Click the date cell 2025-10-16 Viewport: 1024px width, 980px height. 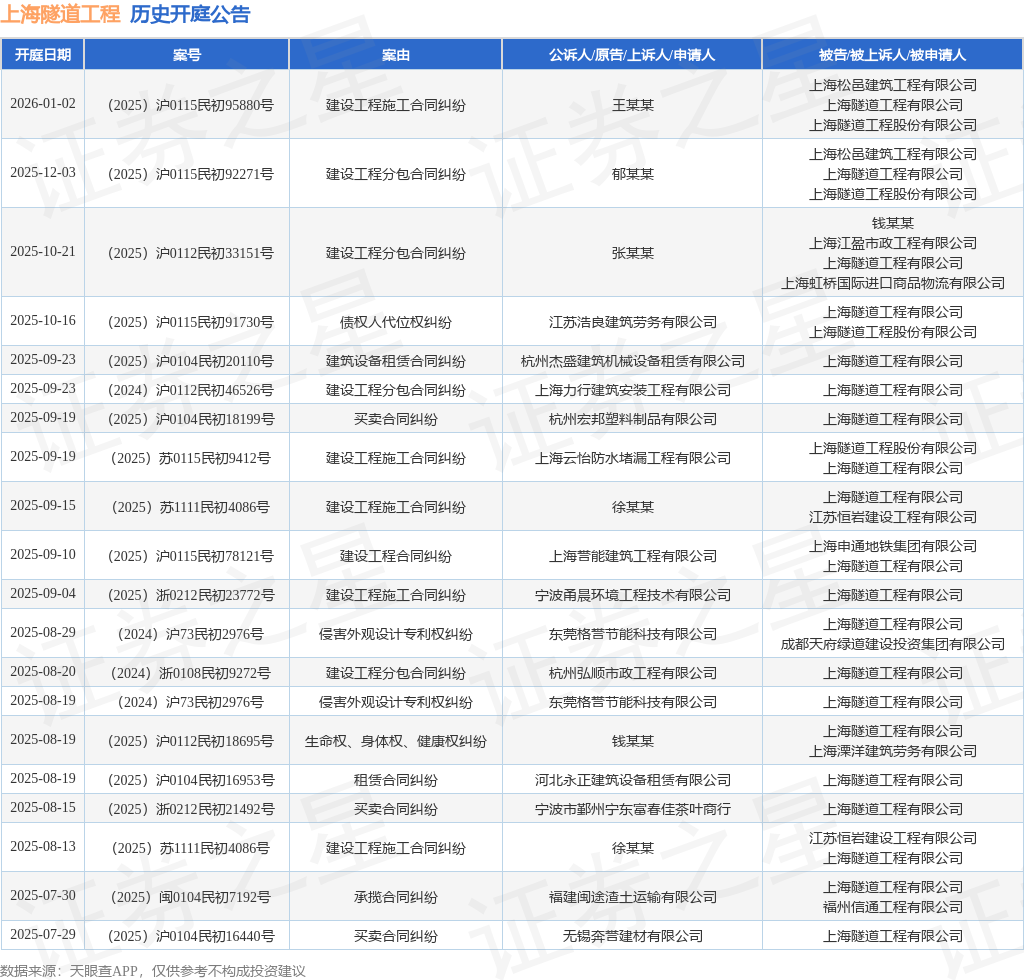click(42, 321)
